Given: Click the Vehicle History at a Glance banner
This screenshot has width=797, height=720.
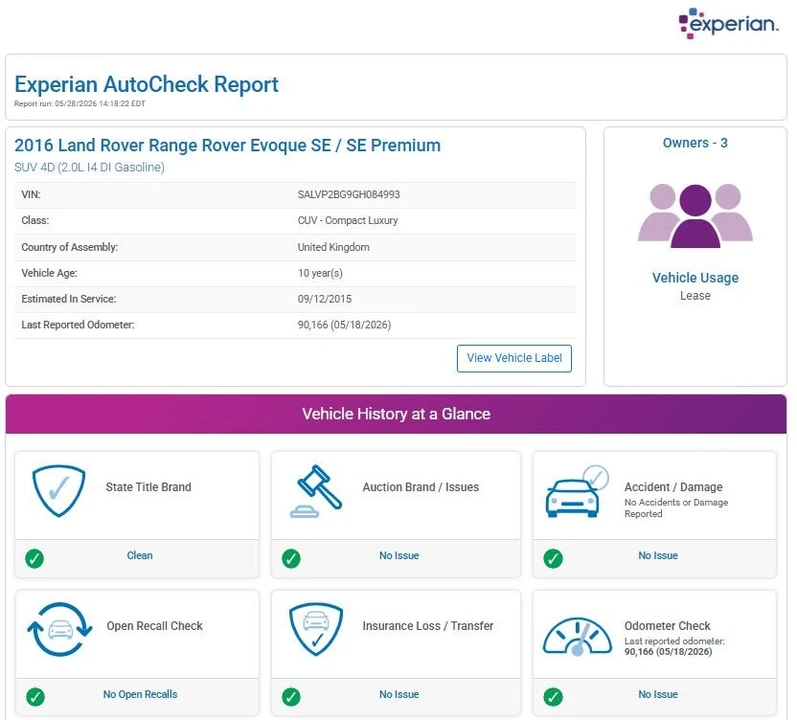Looking at the screenshot, I should [396, 414].
